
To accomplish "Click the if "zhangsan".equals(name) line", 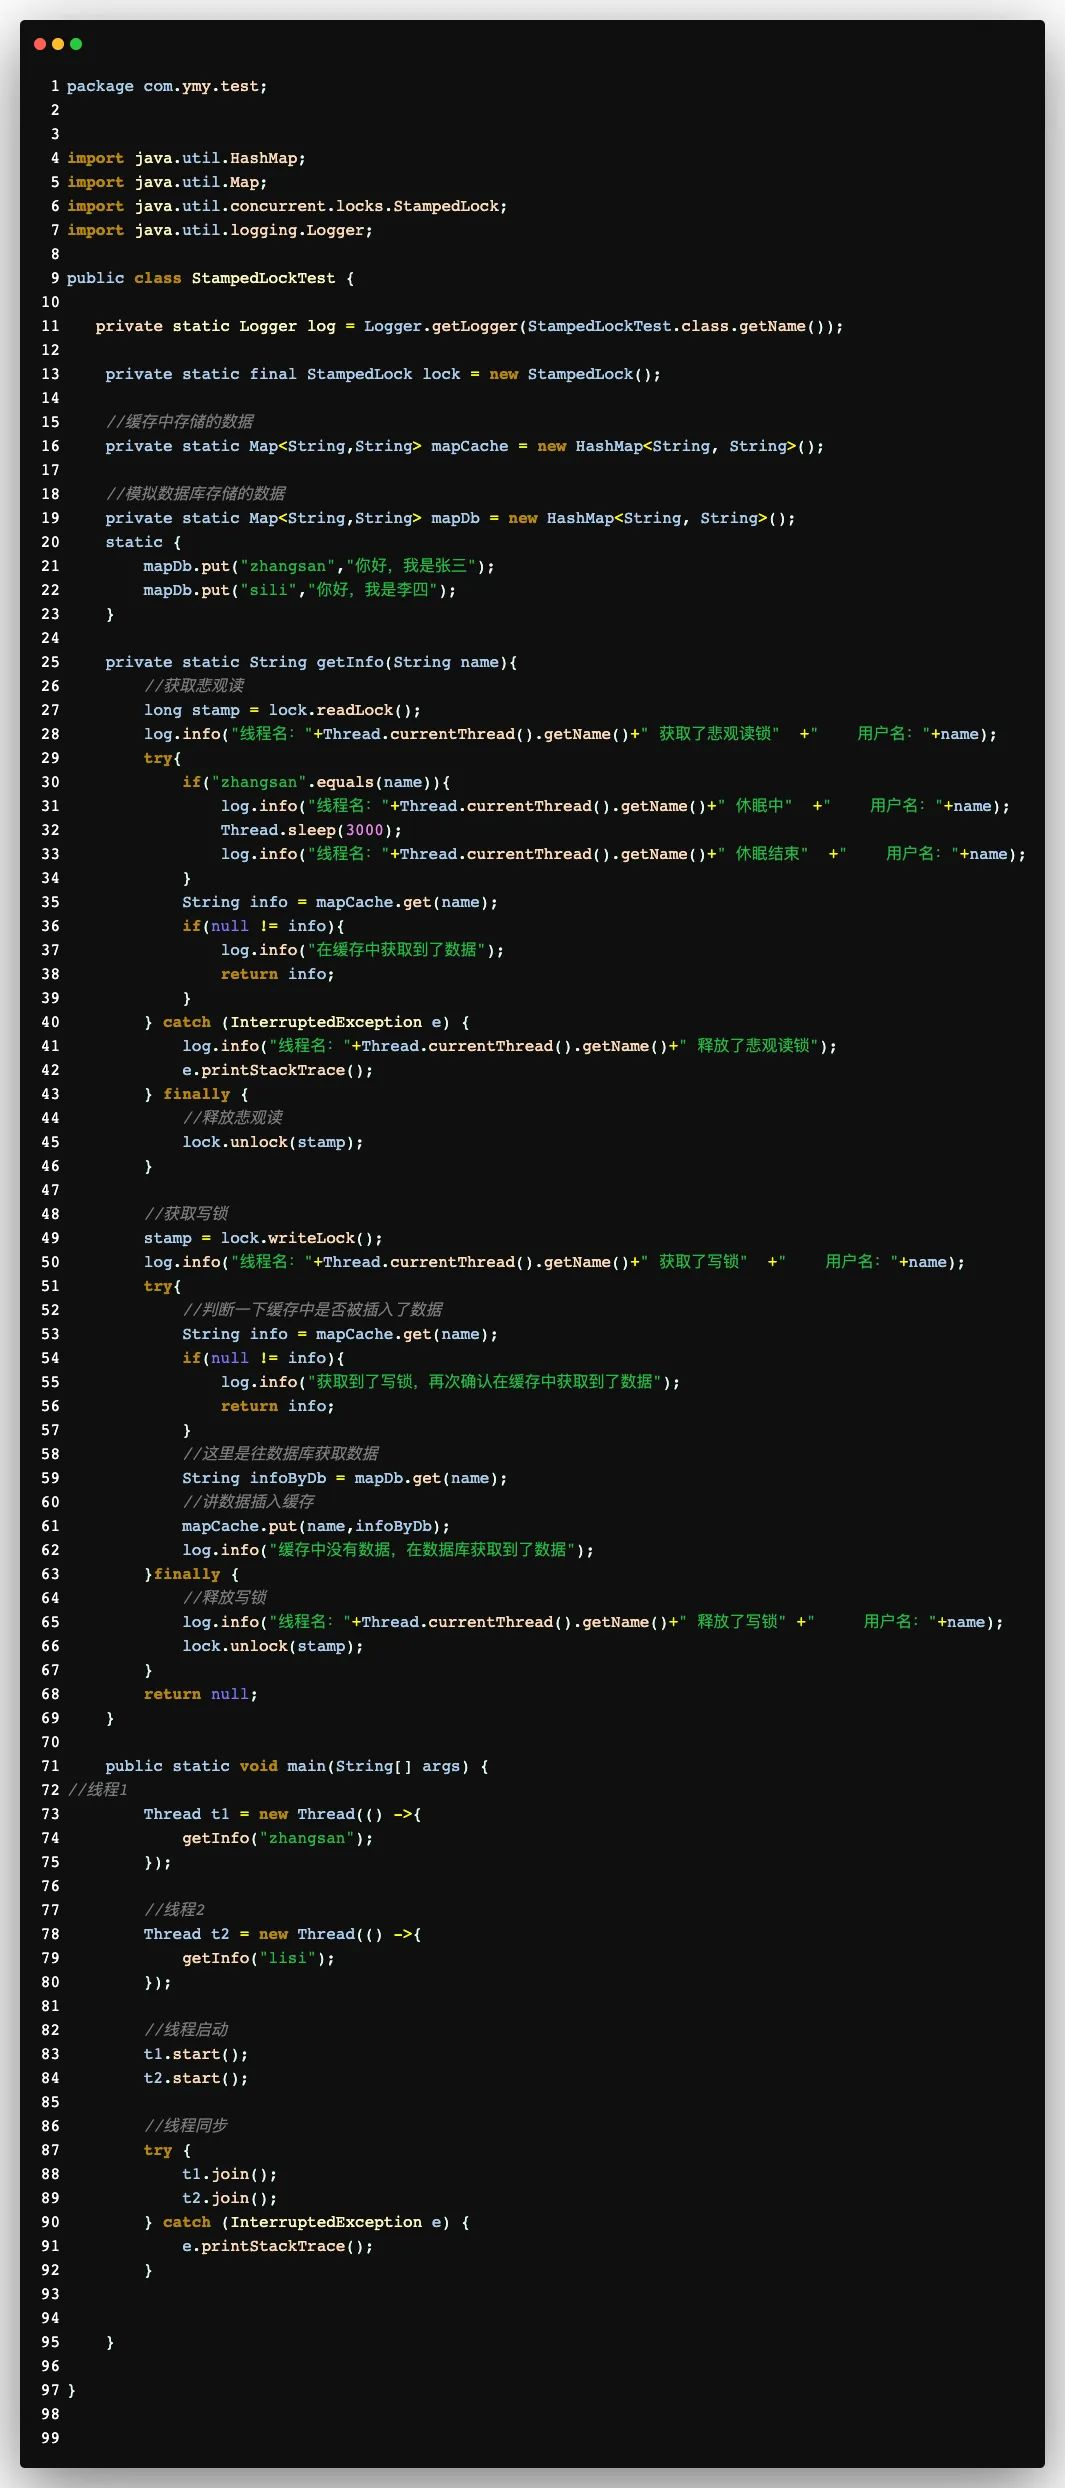I will (316, 782).
